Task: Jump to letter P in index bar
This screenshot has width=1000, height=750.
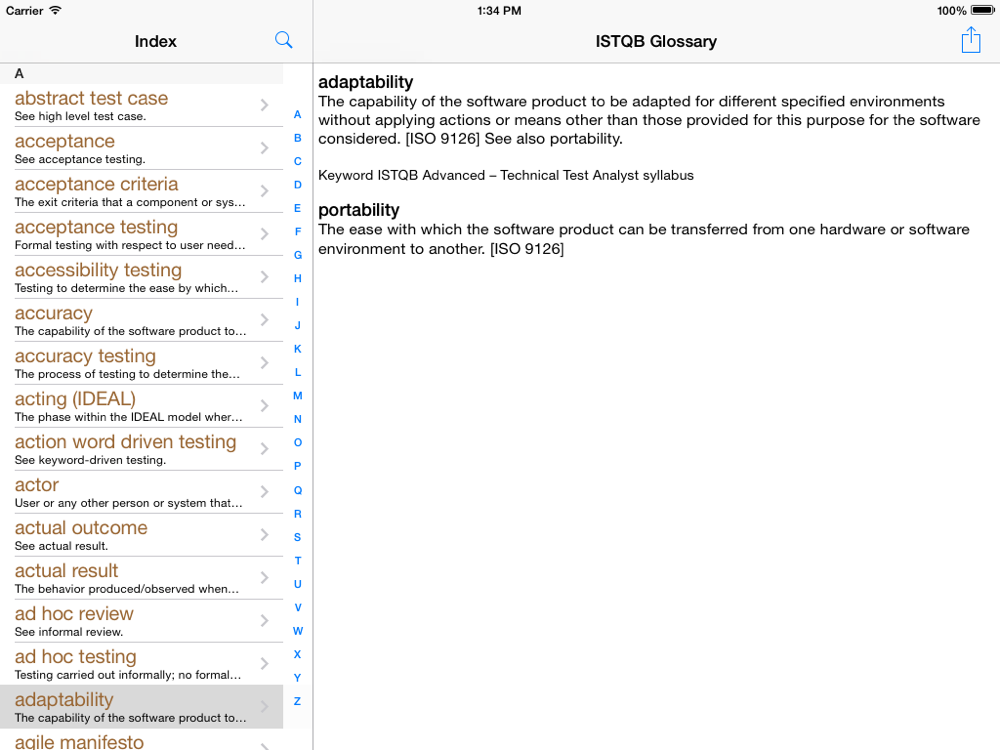Action: point(297,466)
